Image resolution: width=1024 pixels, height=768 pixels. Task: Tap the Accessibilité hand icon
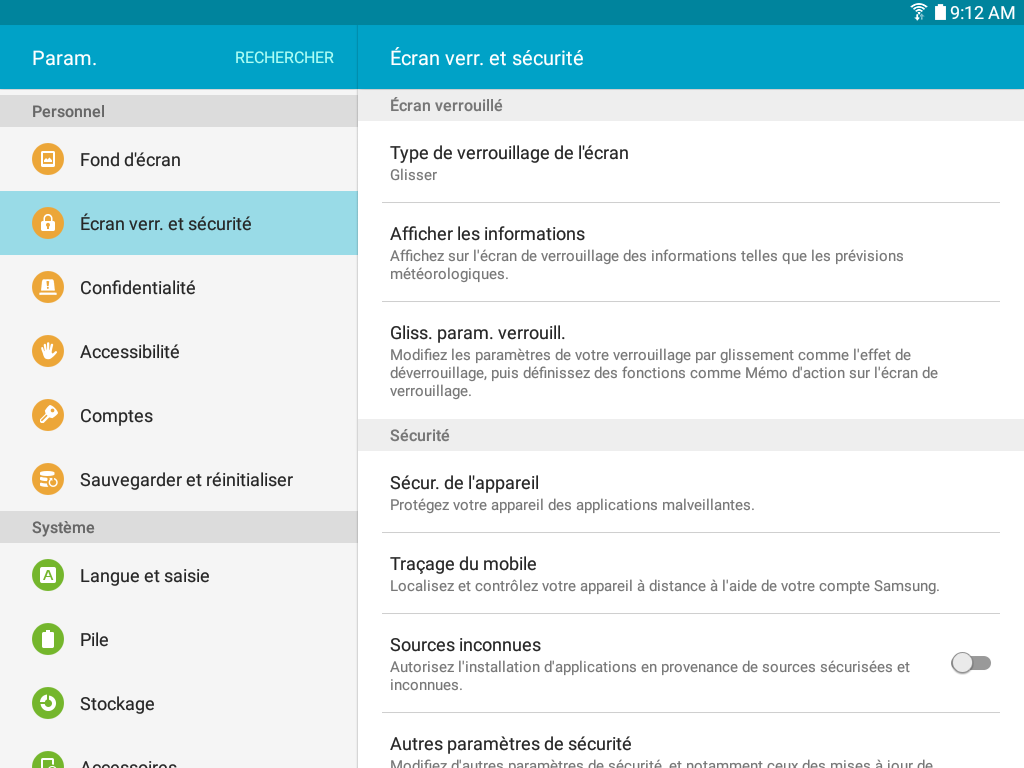click(48, 351)
